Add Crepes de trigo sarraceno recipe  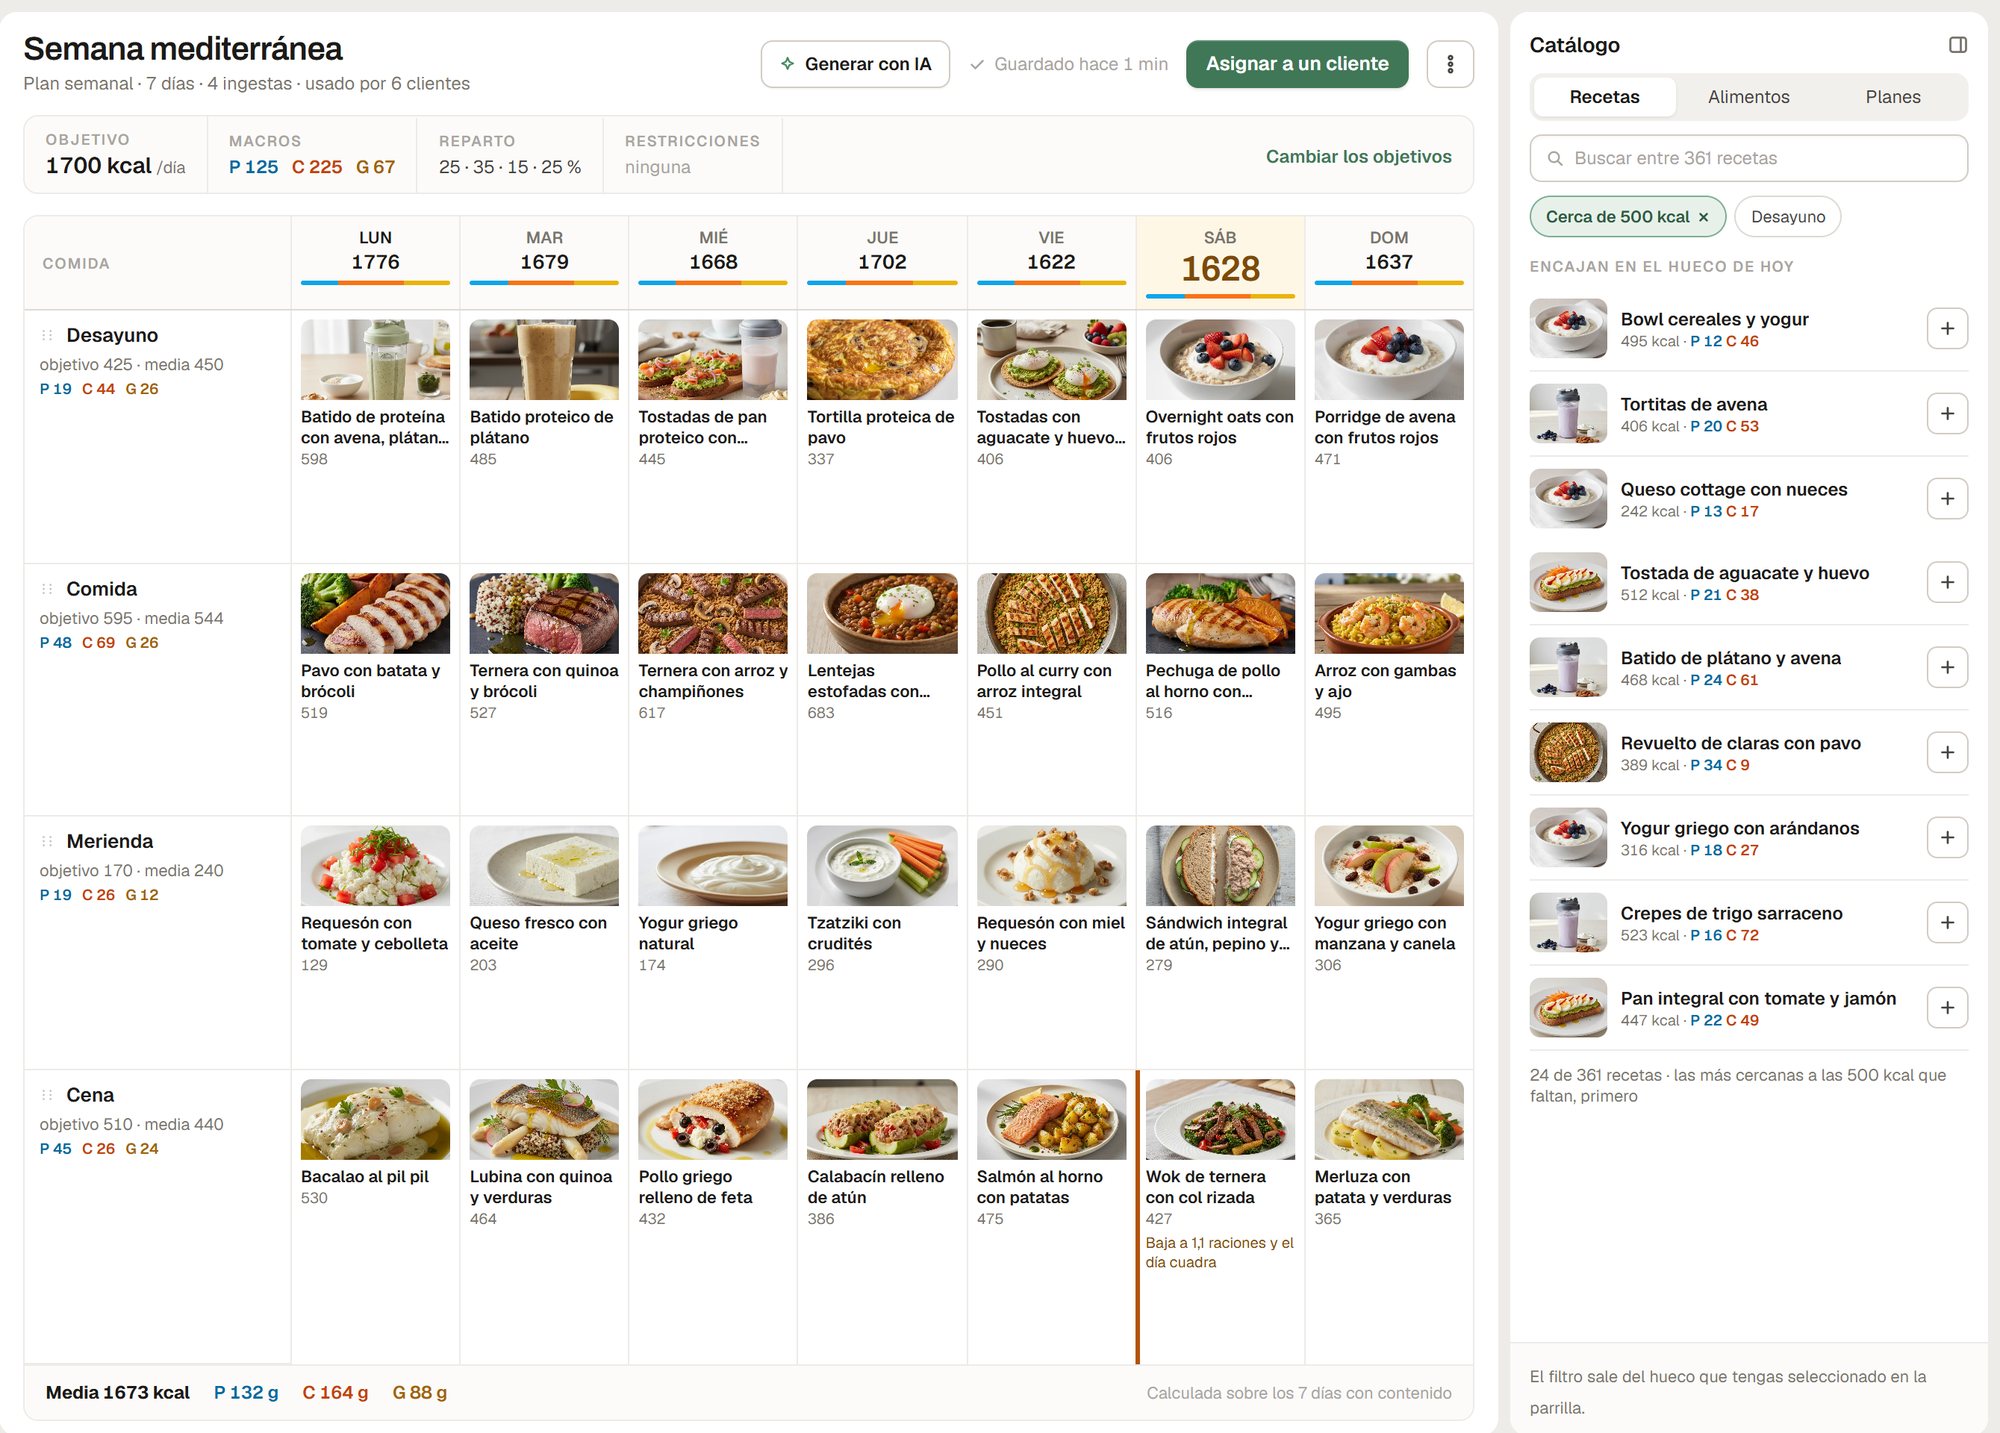[x=1947, y=923]
